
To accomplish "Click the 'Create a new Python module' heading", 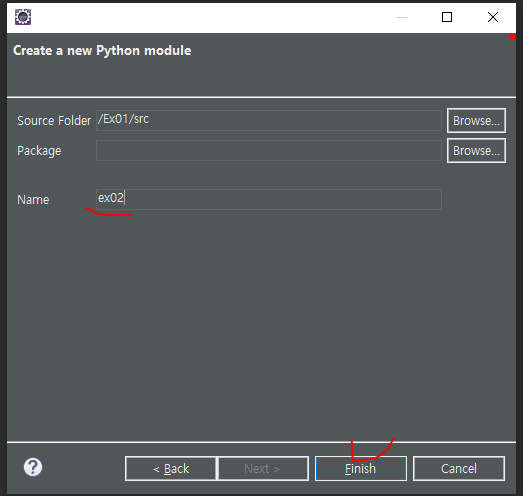I will (x=102, y=51).
